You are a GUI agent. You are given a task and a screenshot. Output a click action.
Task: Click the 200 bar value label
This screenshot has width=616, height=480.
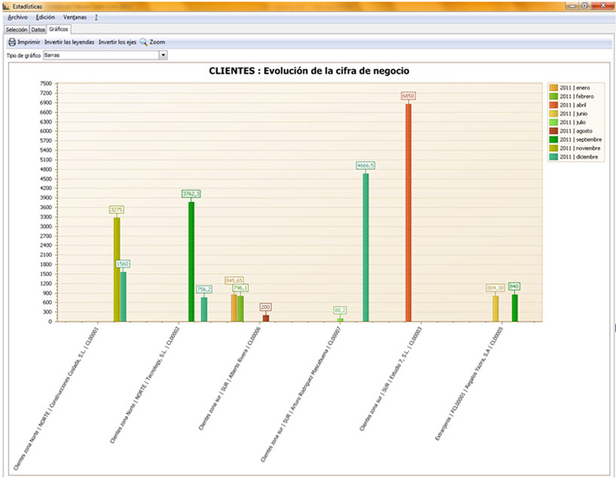click(x=266, y=307)
